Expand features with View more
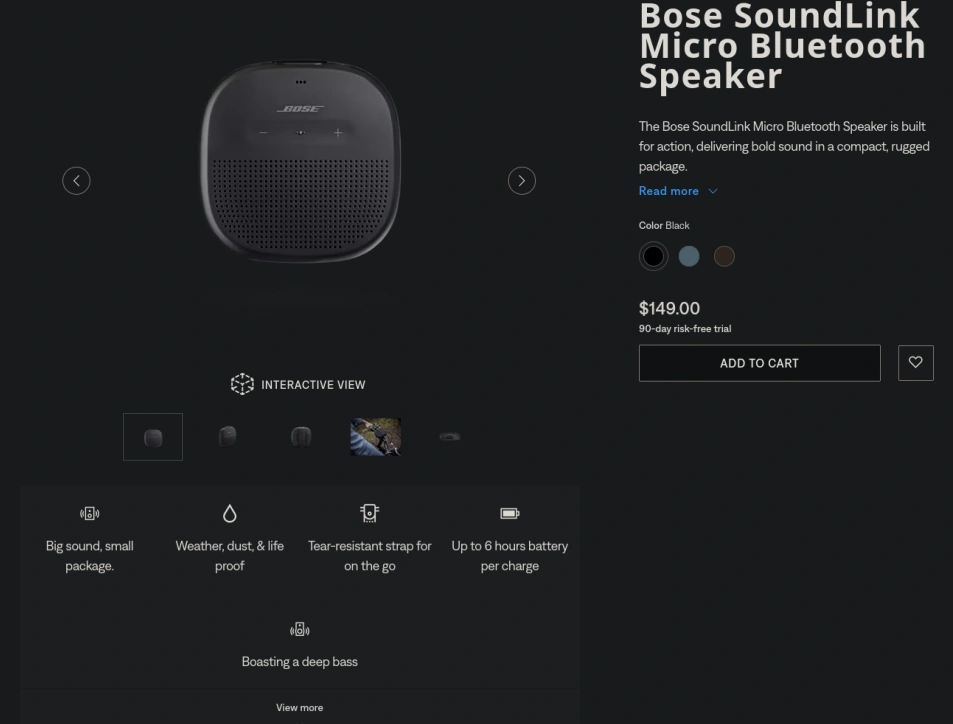 tap(300, 708)
